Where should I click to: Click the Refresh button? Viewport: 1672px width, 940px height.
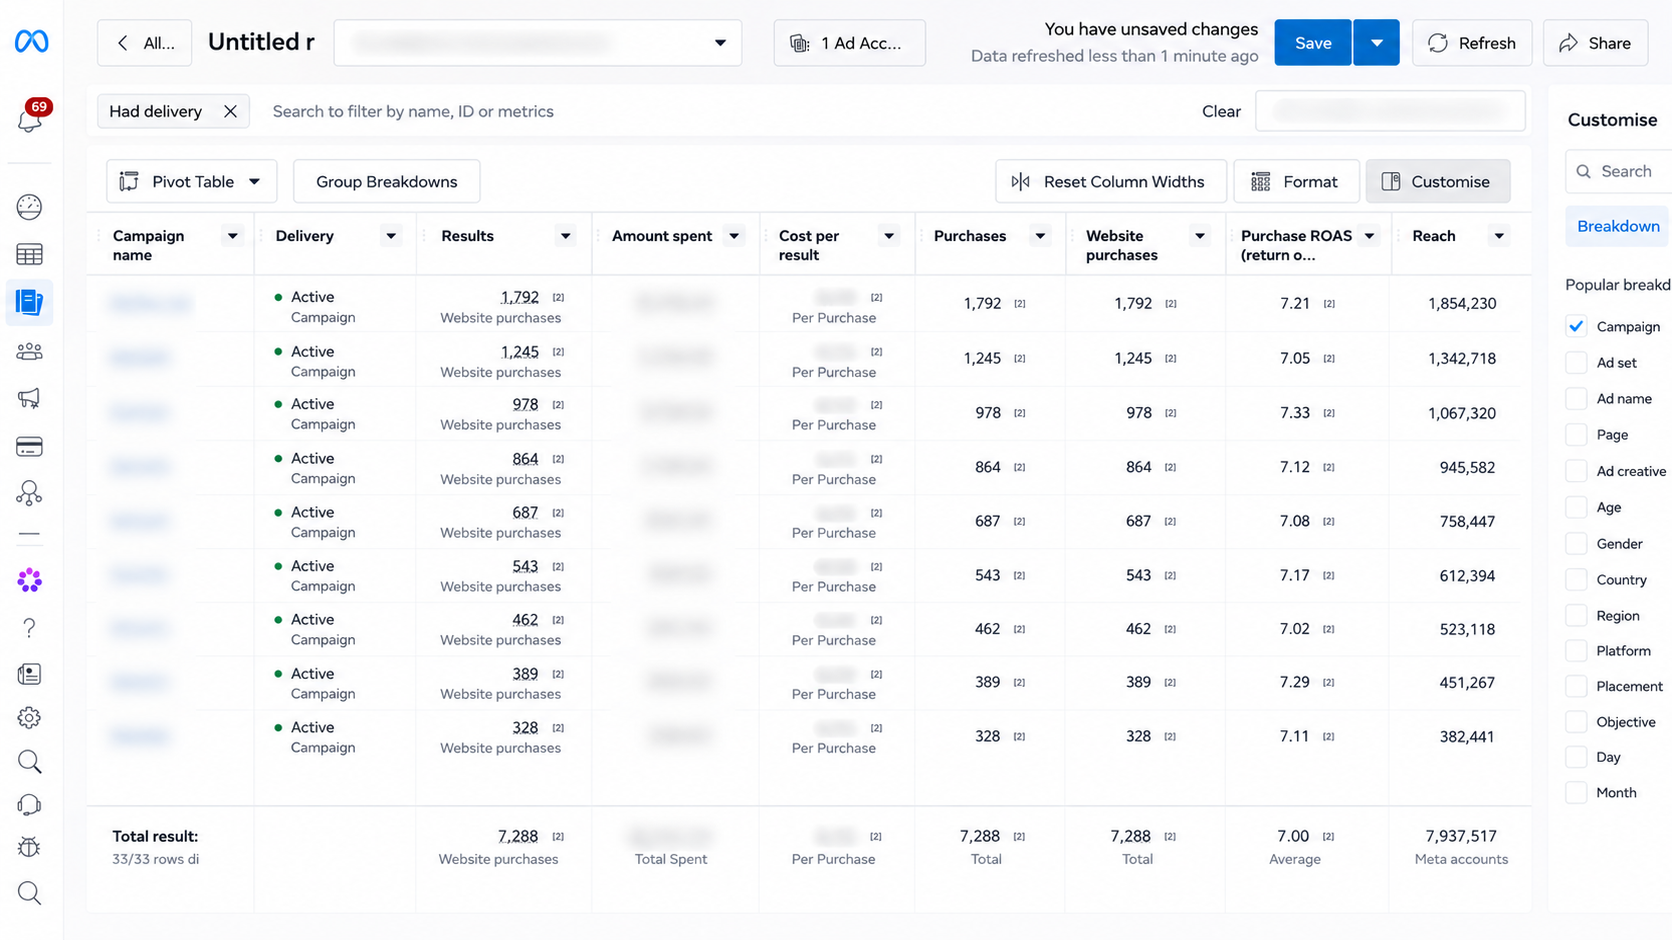pyautogui.click(x=1471, y=43)
